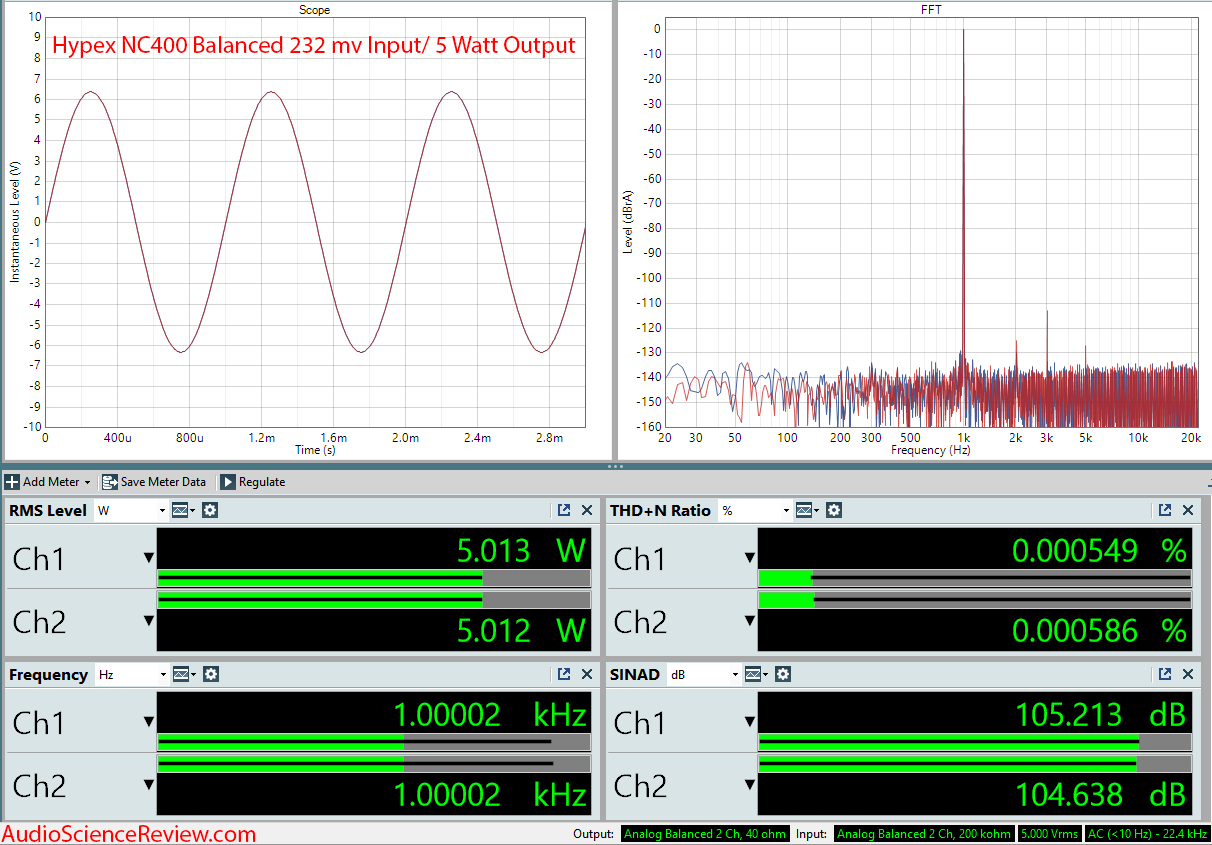Image resolution: width=1212 pixels, height=845 pixels.
Task: Close the THD+N Ratio meter
Action: [1188, 510]
